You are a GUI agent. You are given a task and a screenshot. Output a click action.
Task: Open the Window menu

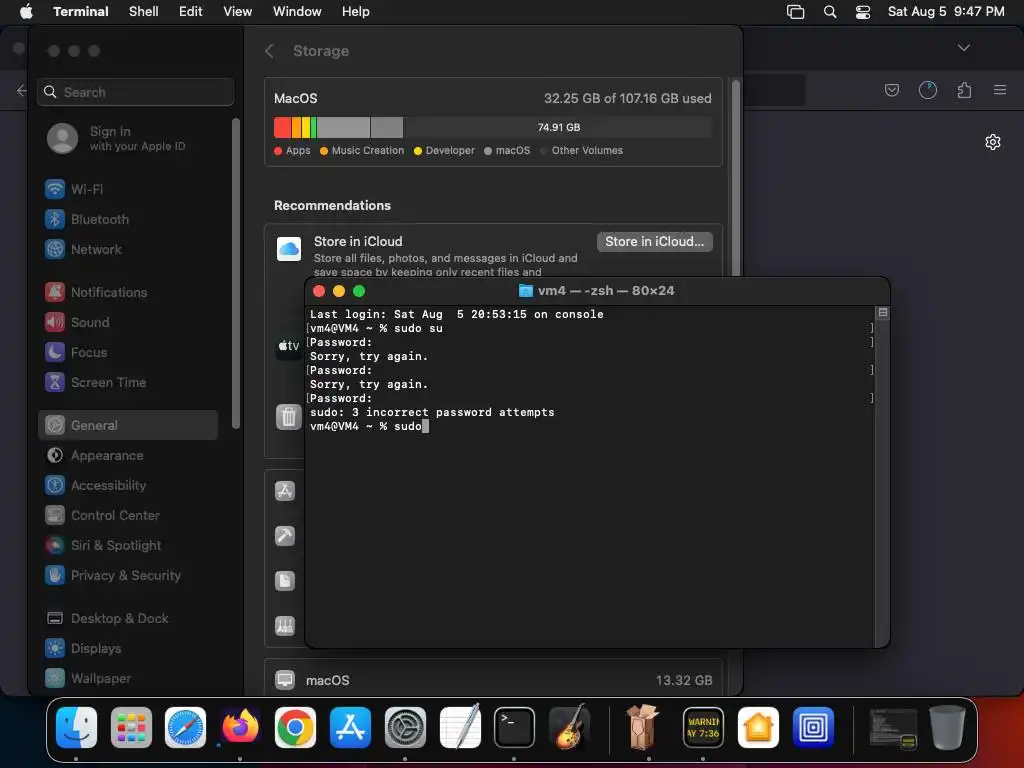click(x=297, y=12)
